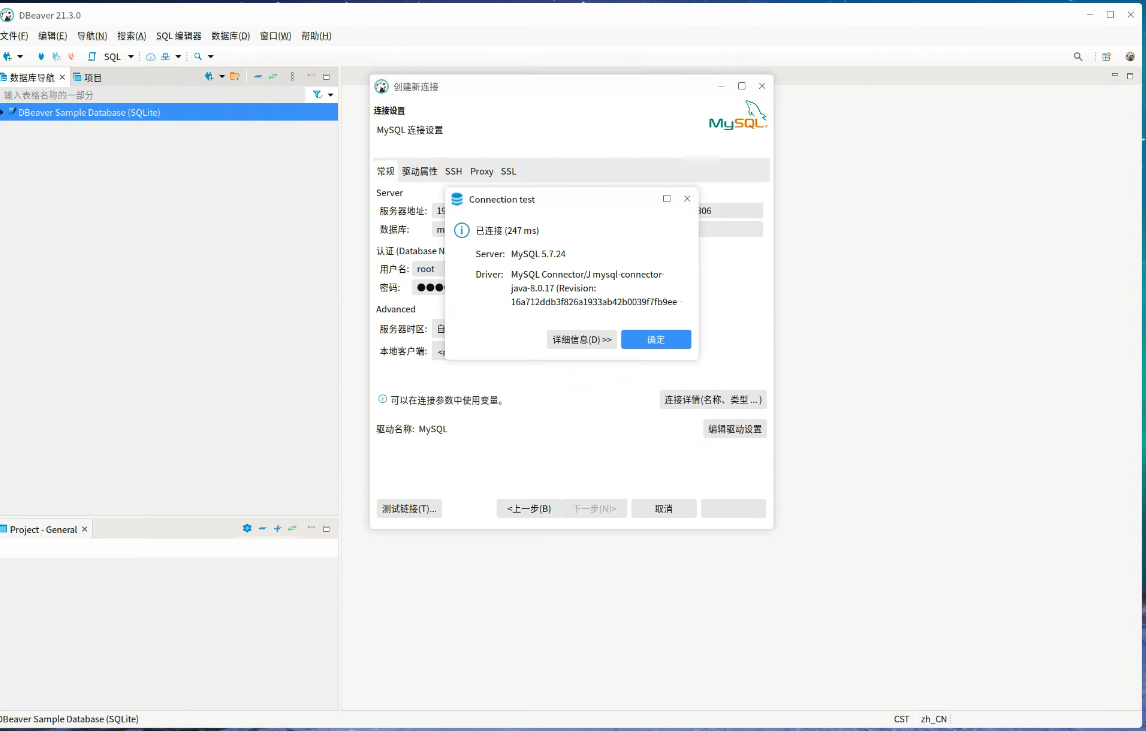The height and width of the screenshot is (731, 1146).
Task: Click the DBeaver perspective icon at far top right
Action: pos(1130,56)
